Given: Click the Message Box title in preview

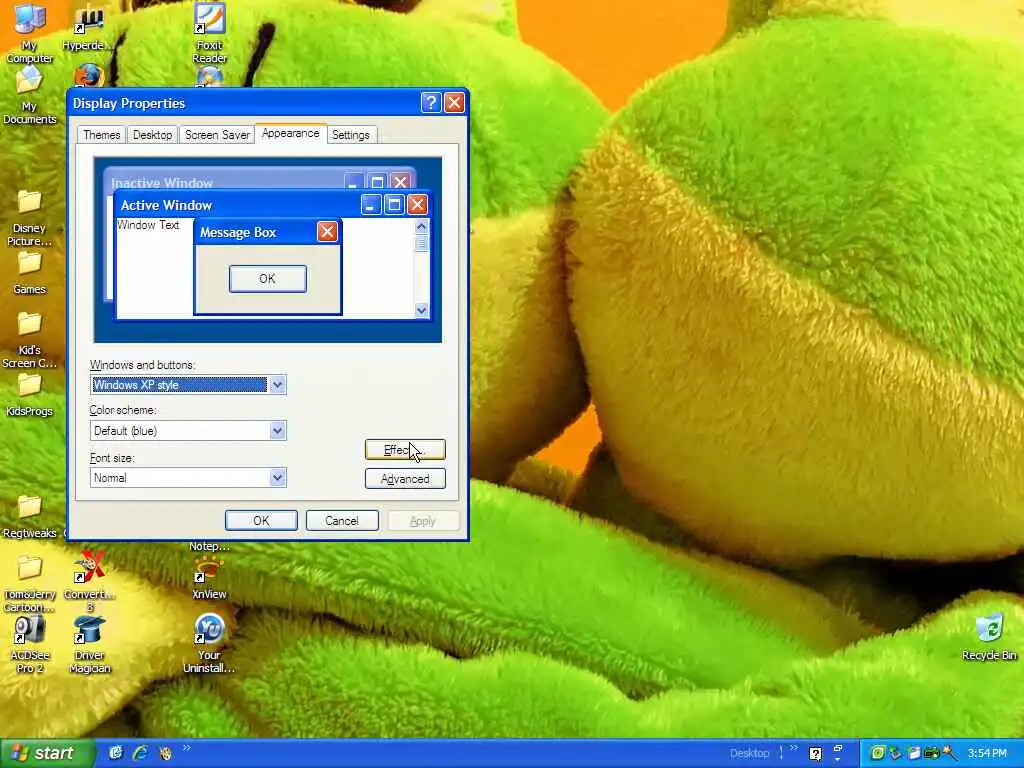Looking at the screenshot, I should (x=238, y=232).
